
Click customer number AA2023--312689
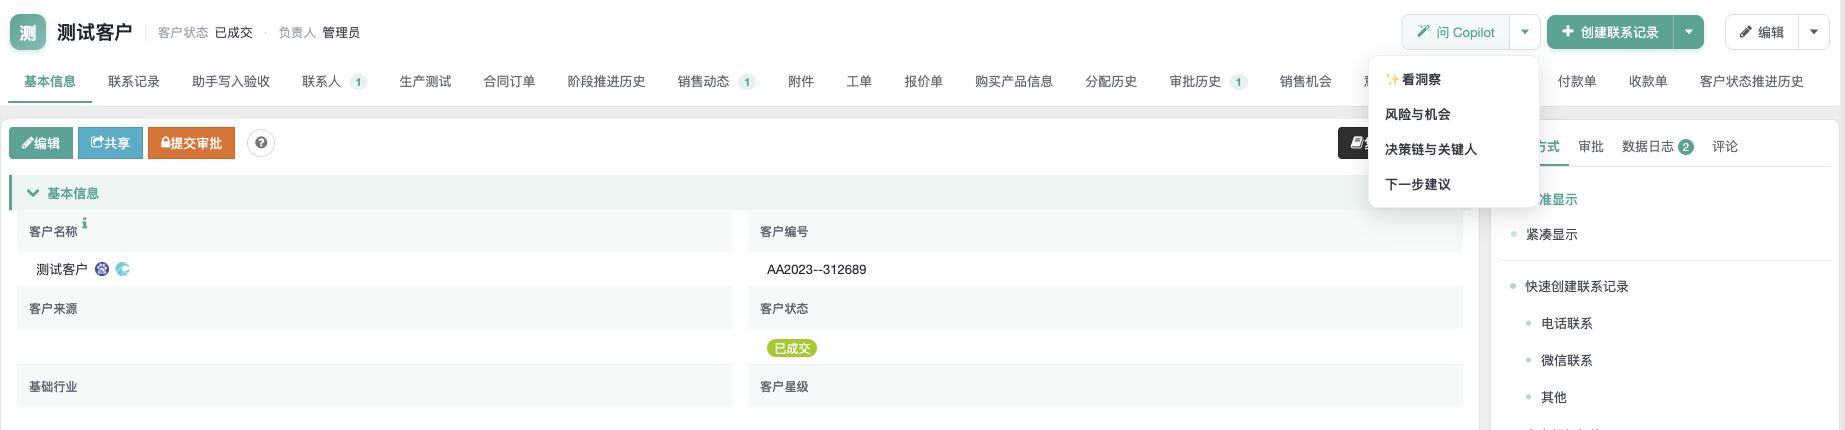click(816, 269)
